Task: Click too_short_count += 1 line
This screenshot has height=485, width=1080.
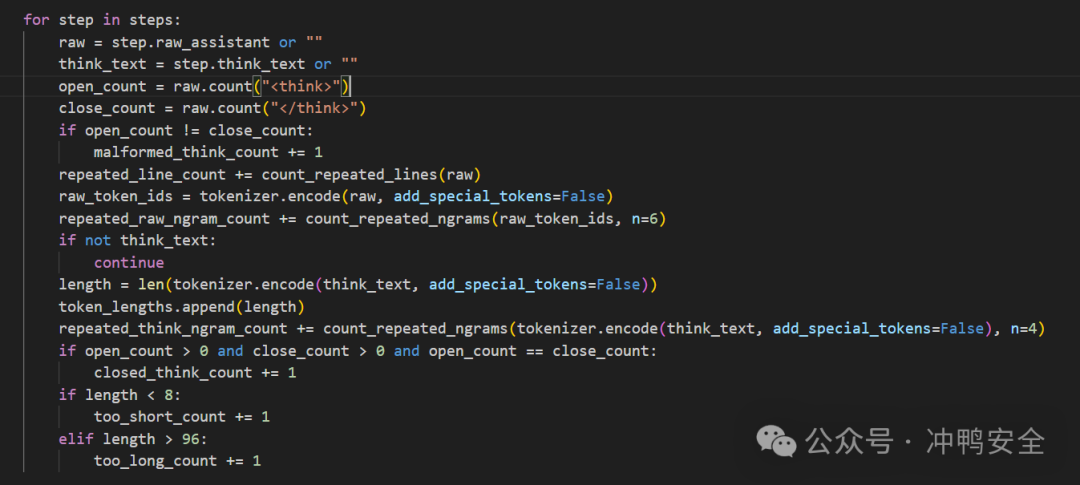Action: tap(182, 417)
